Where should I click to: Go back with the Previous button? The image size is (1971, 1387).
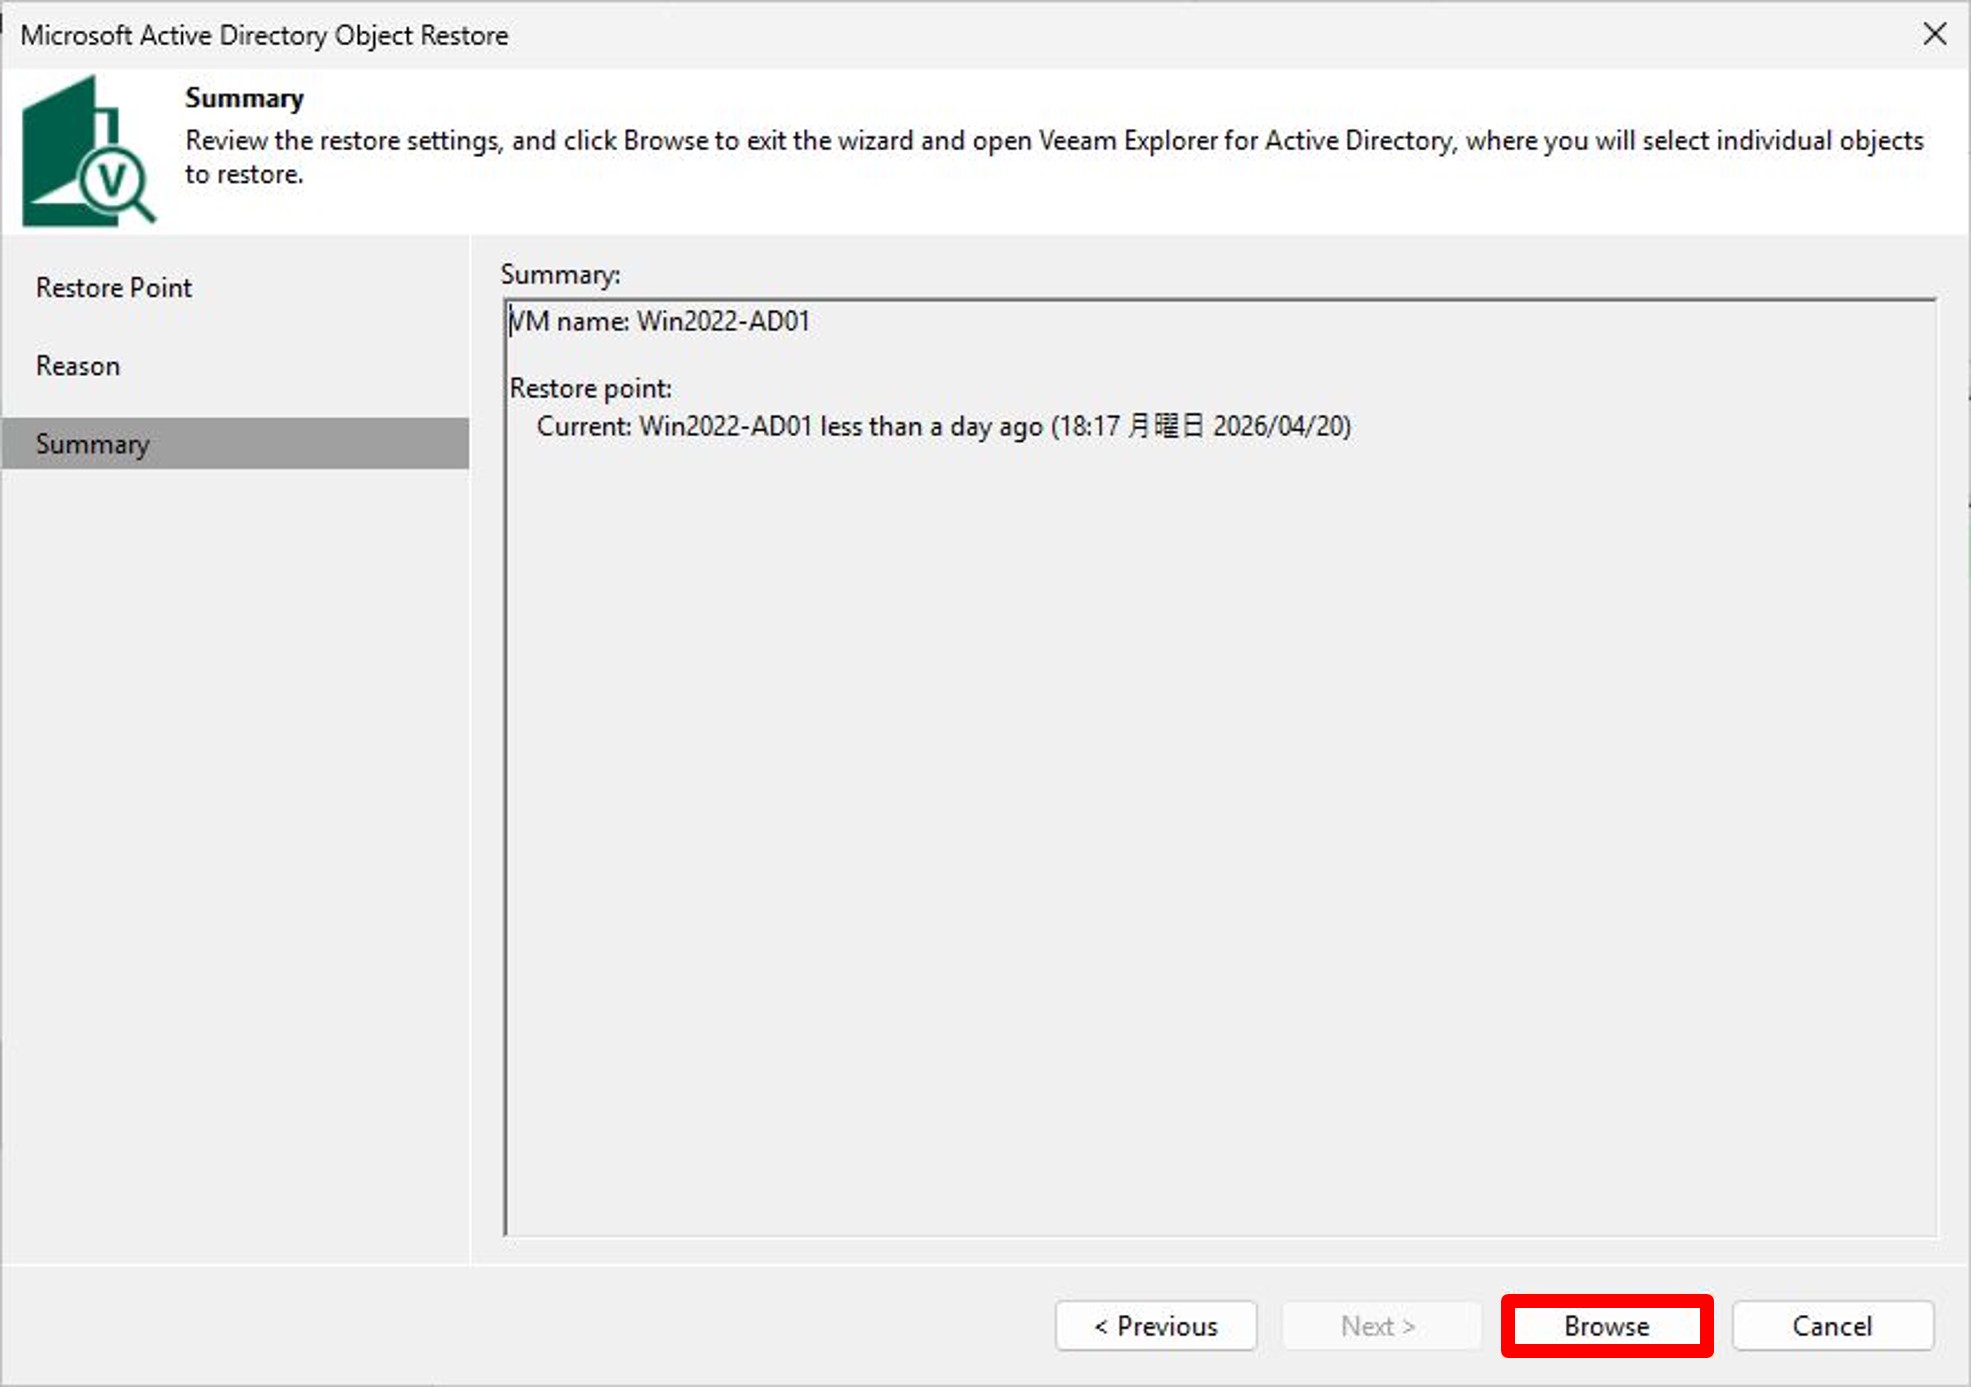(1156, 1326)
